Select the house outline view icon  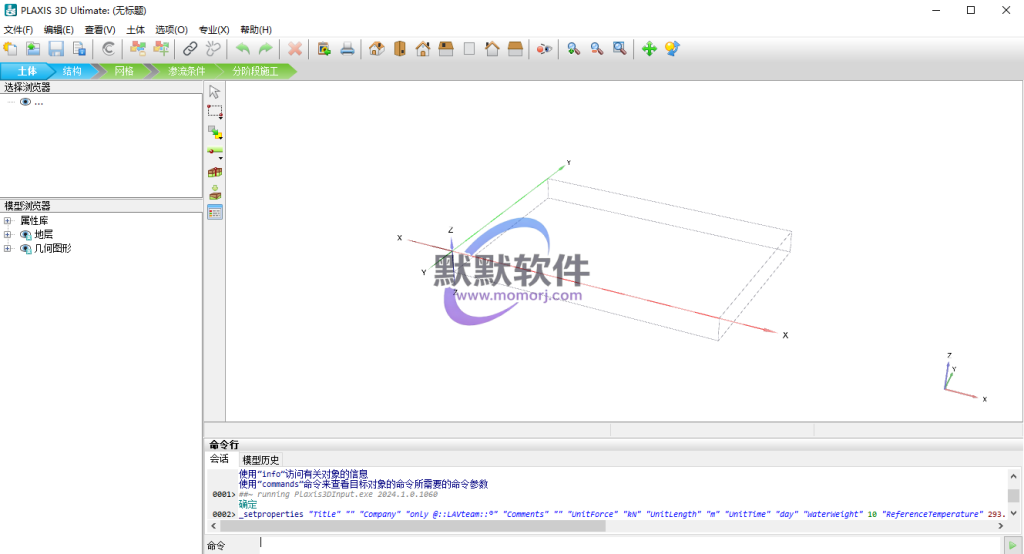(x=492, y=48)
